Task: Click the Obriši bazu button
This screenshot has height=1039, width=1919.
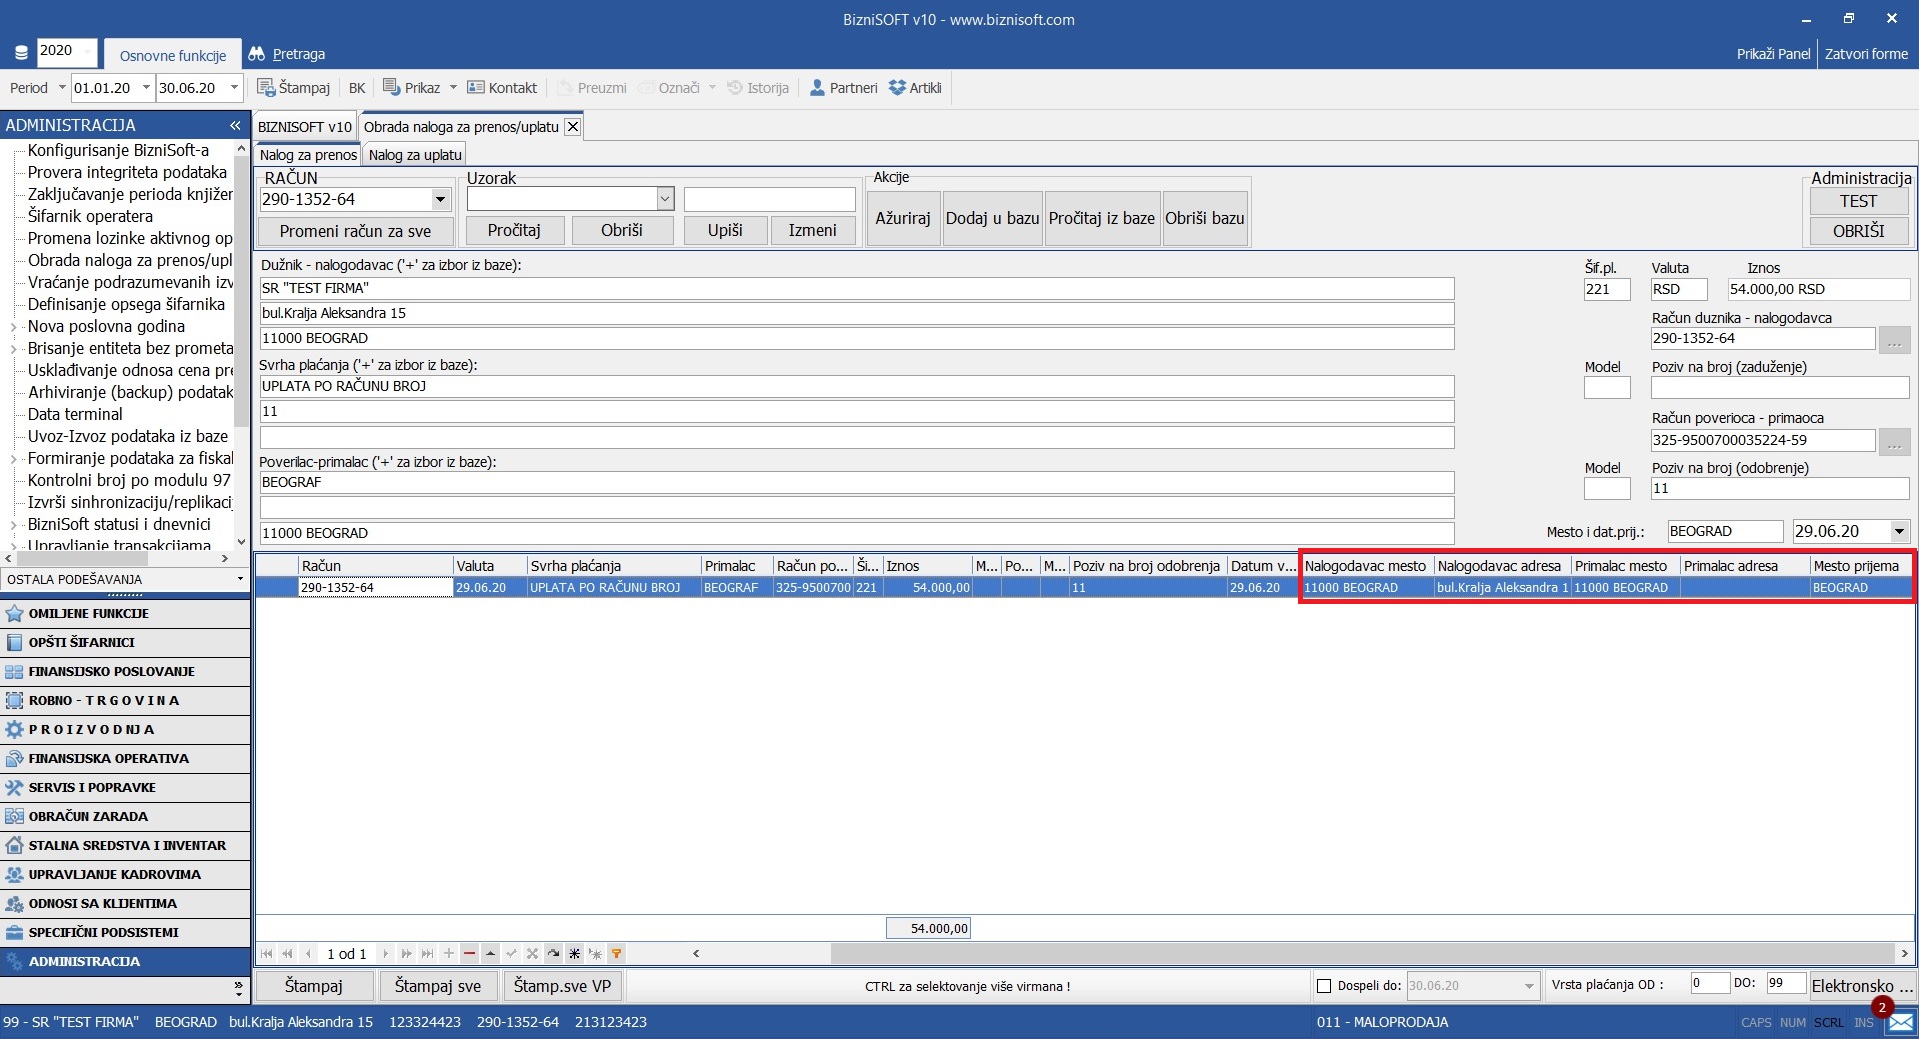Action: tap(1205, 218)
